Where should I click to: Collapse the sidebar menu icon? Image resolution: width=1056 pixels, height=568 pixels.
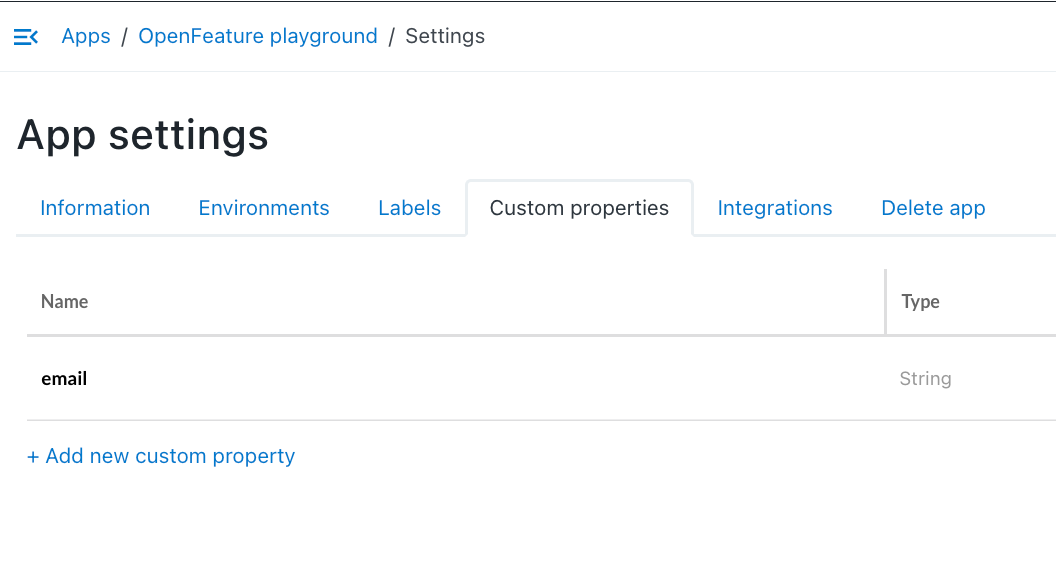click(26, 36)
